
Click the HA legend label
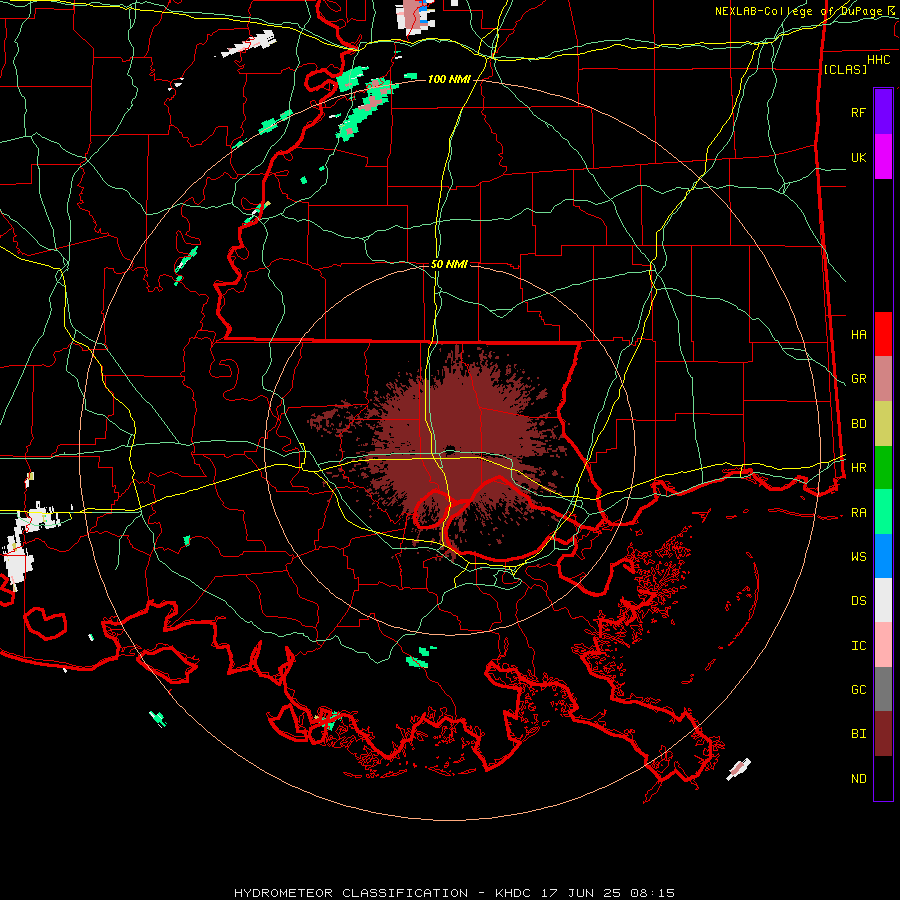pyautogui.click(x=859, y=334)
